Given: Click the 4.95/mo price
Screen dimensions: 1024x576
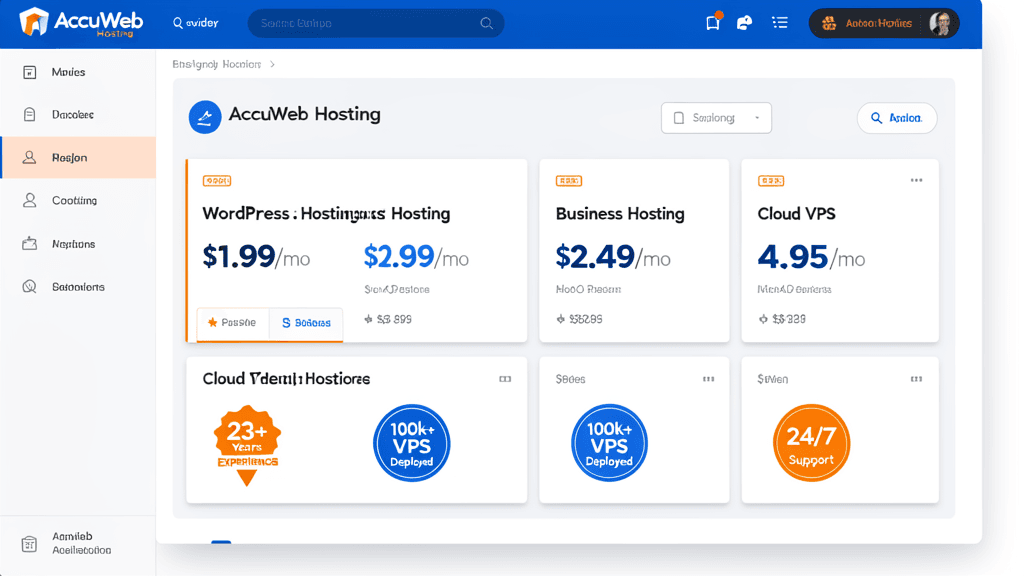Looking at the screenshot, I should (811, 257).
